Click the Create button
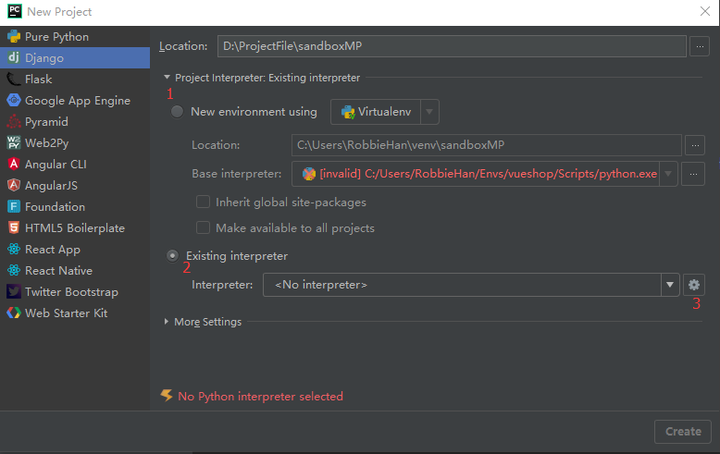720x454 pixels. (x=682, y=431)
